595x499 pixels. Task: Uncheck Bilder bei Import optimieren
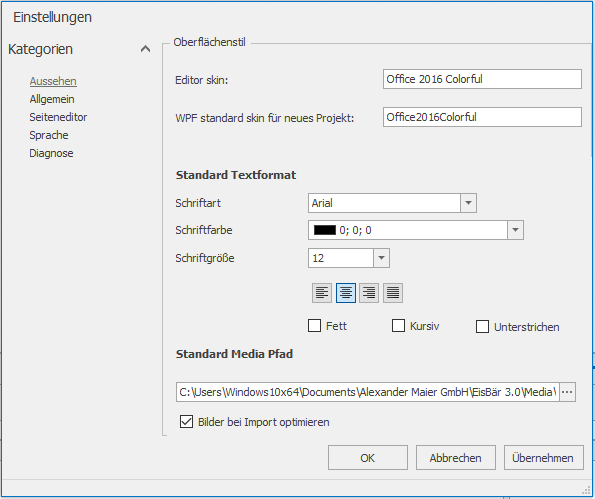[x=186, y=422]
